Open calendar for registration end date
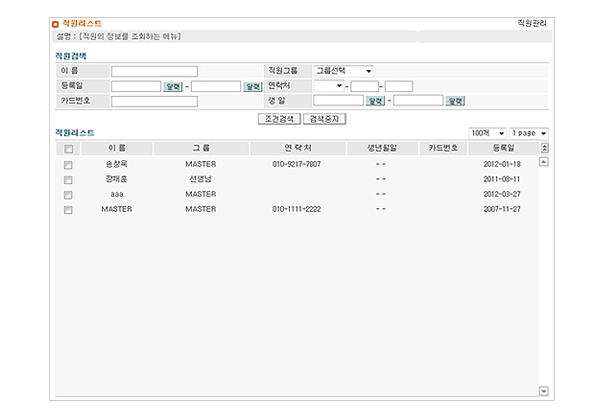The height and width of the screenshot is (420, 600). [253, 86]
